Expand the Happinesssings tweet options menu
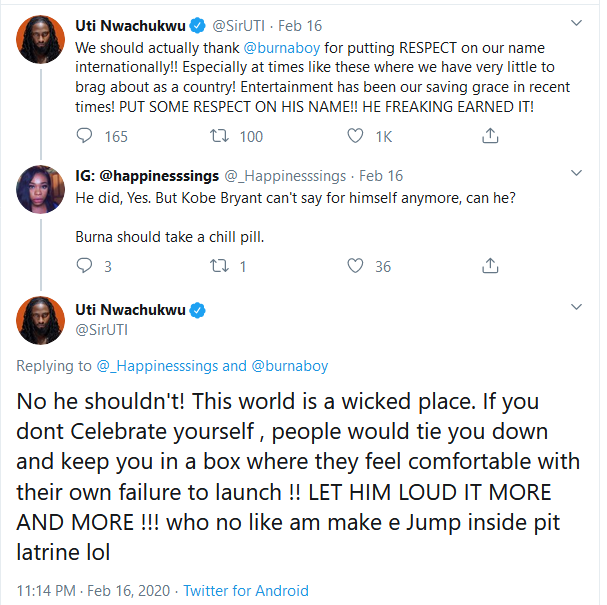607x605 pixels. click(574, 175)
